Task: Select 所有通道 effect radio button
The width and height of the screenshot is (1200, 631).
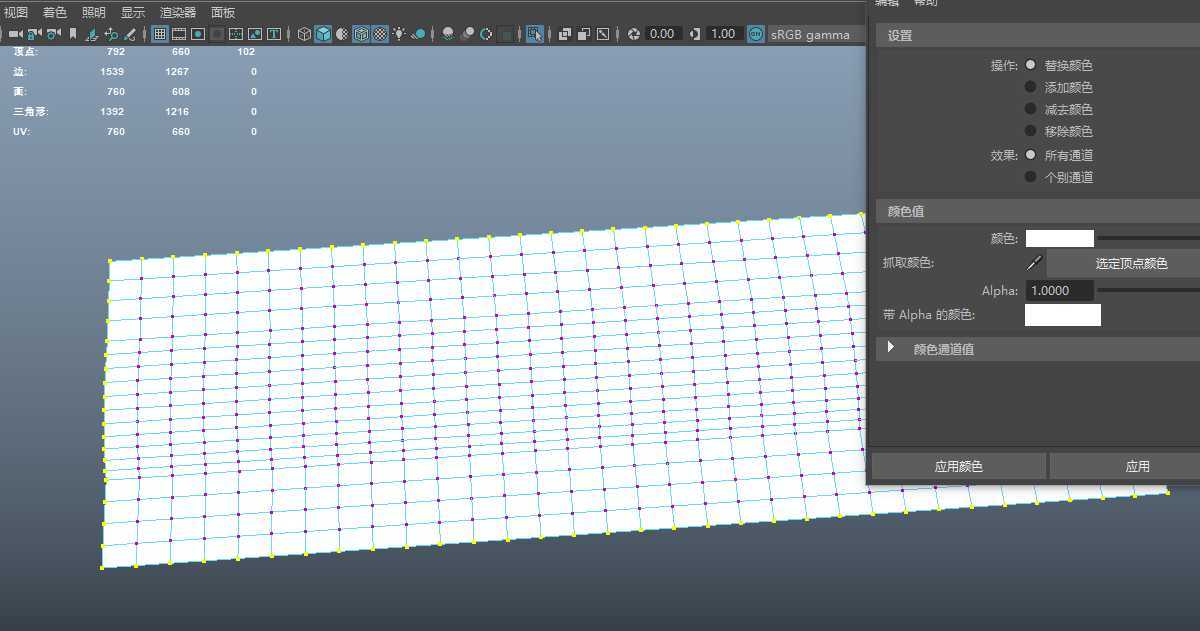Action: [1031, 155]
